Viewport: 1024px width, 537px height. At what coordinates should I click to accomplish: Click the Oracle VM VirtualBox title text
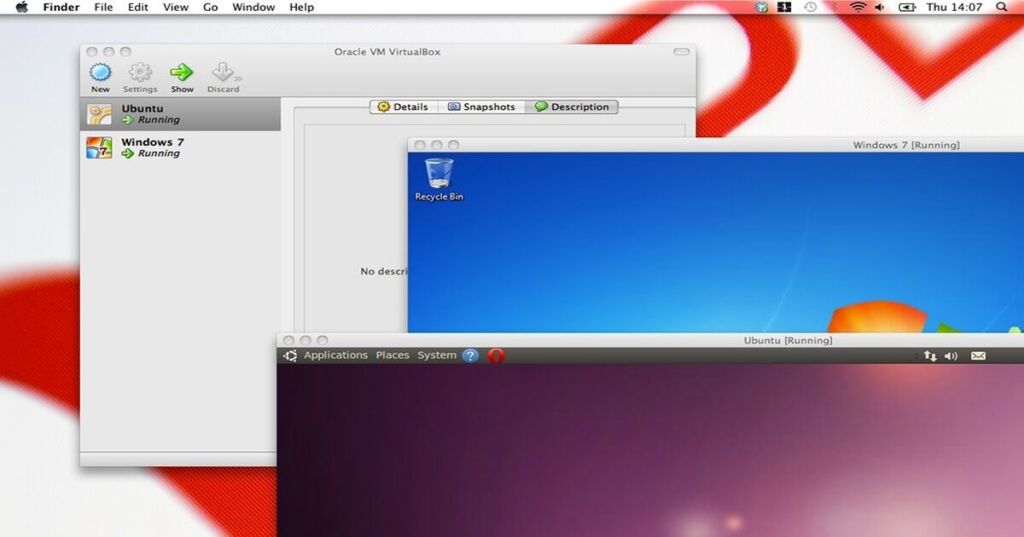pos(387,52)
